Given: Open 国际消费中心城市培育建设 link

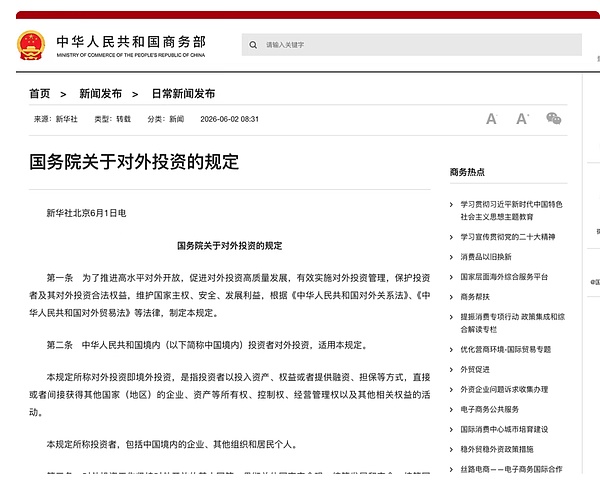Looking at the screenshot, I should pos(504,429).
